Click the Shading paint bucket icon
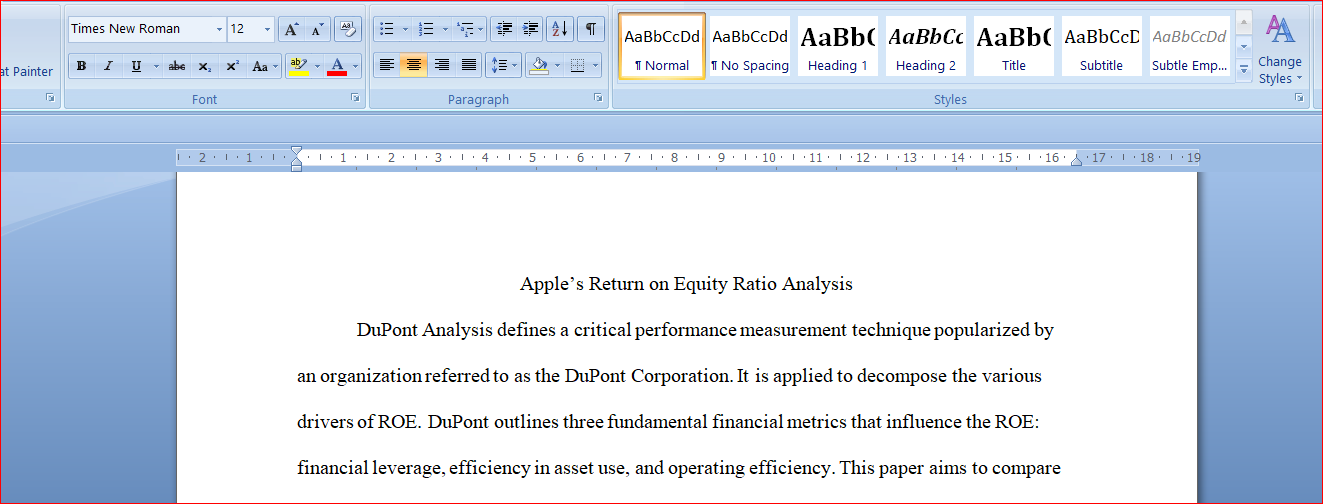The width and height of the screenshot is (1323, 504). coord(539,66)
